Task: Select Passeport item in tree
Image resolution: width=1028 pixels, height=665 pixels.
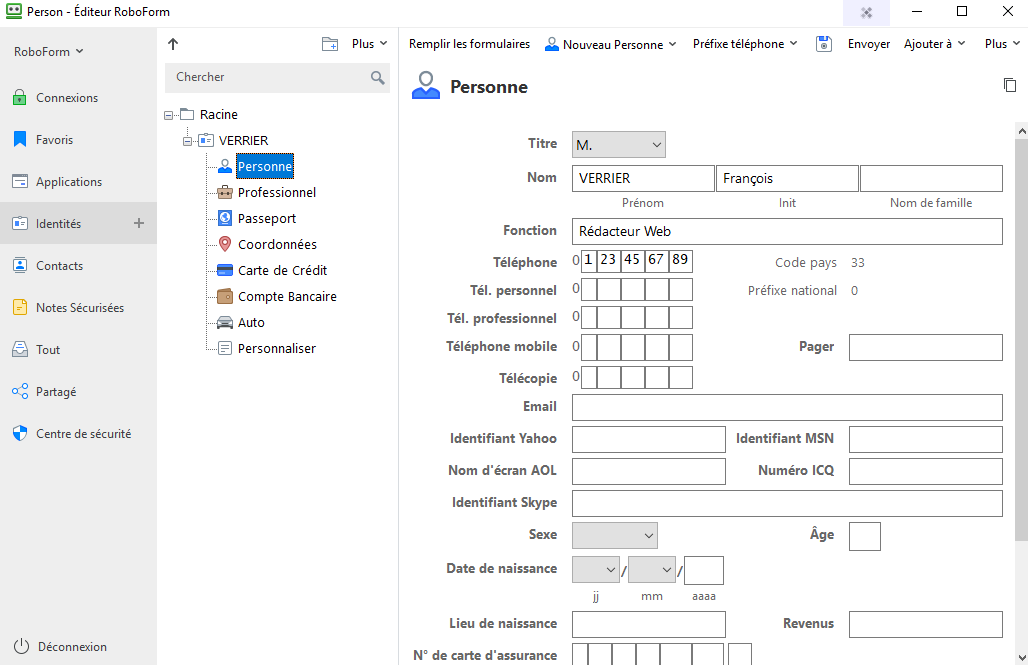Action: pos(257,218)
